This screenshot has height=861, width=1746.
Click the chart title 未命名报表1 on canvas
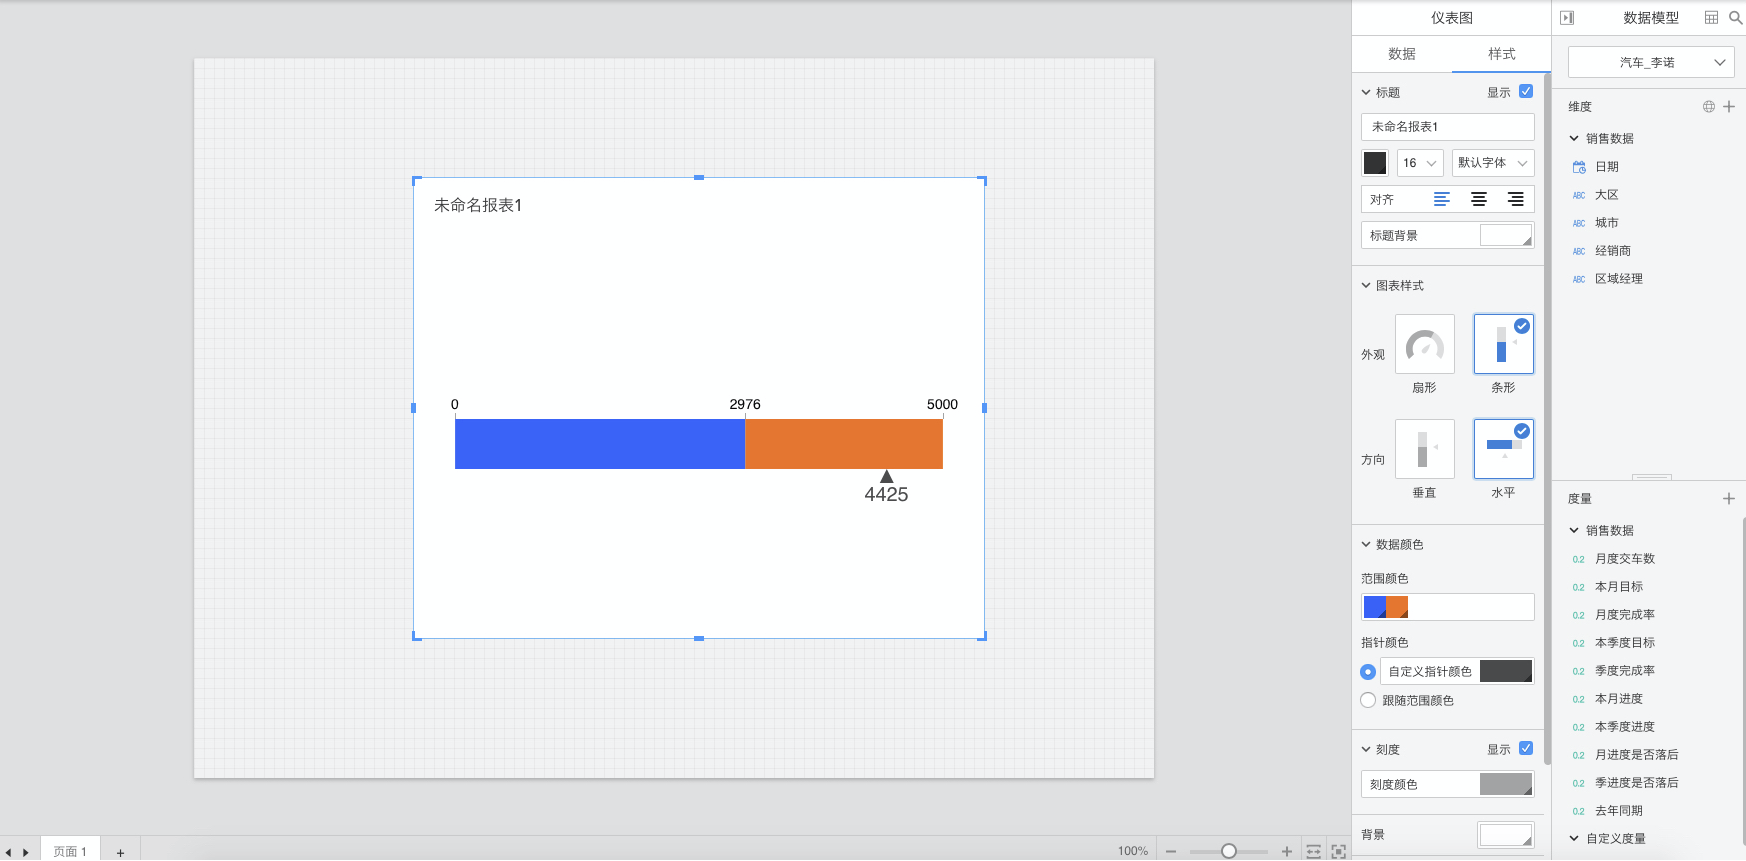tap(478, 206)
